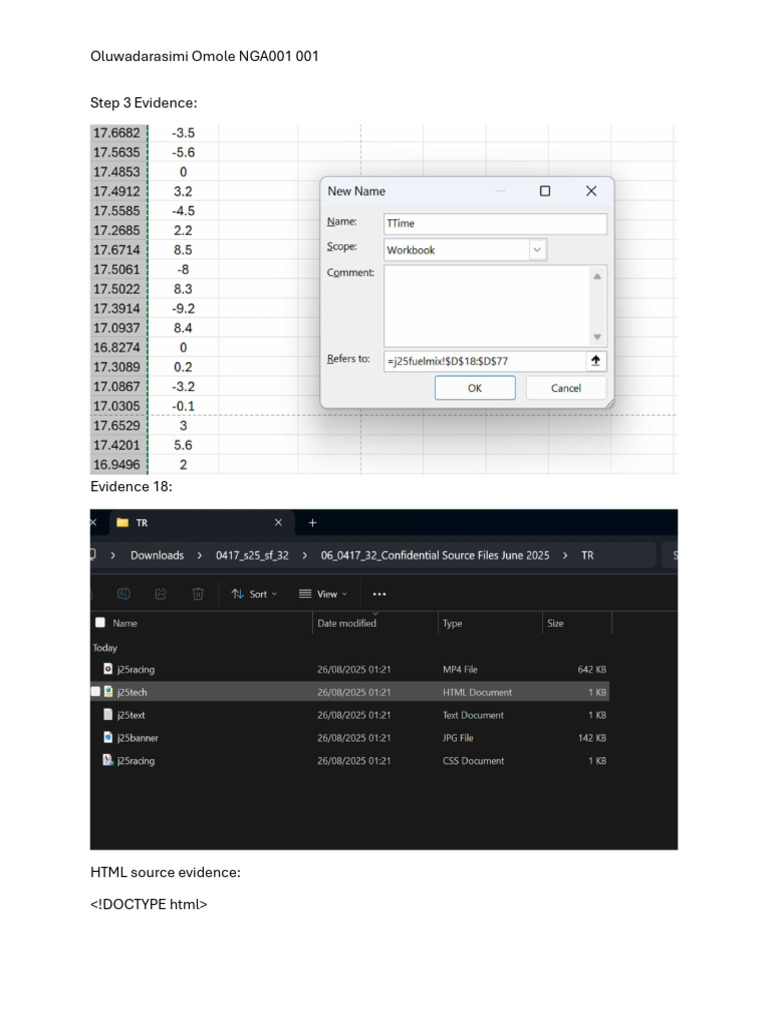Click the j25banner JPG file icon
Viewport: 768px width, 1024px height.
tap(108, 737)
